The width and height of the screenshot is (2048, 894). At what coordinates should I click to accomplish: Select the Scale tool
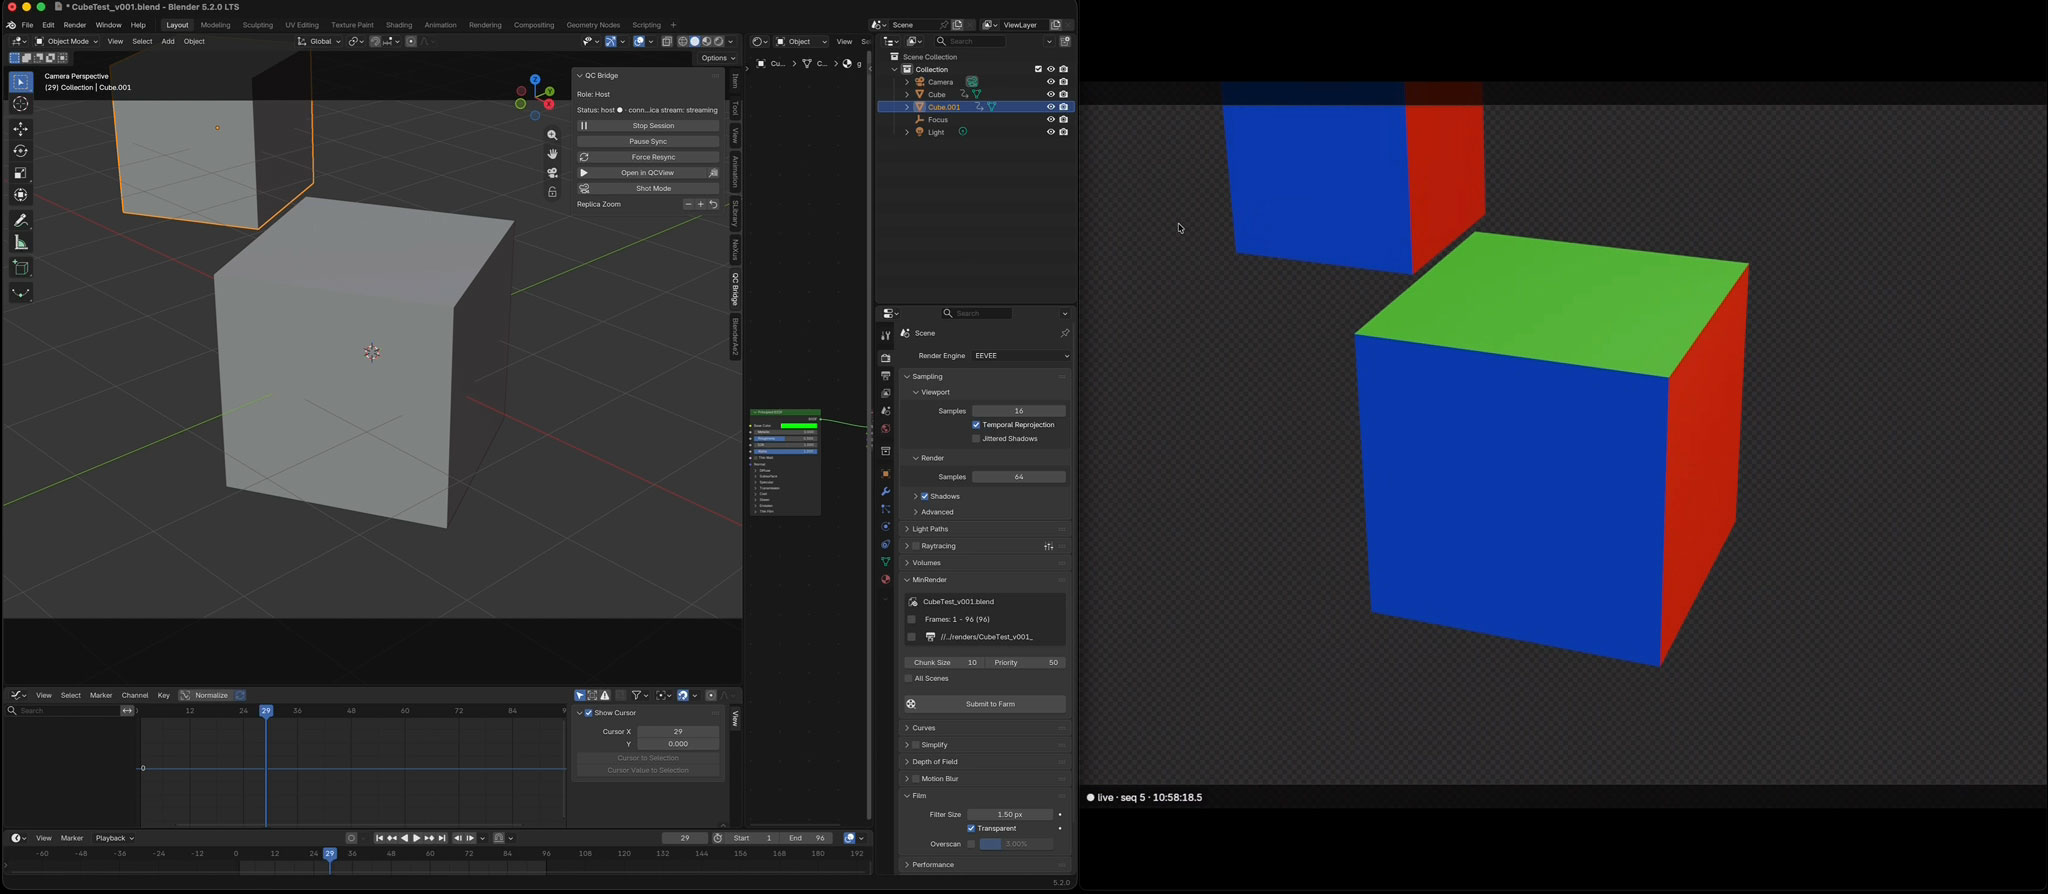coord(21,173)
